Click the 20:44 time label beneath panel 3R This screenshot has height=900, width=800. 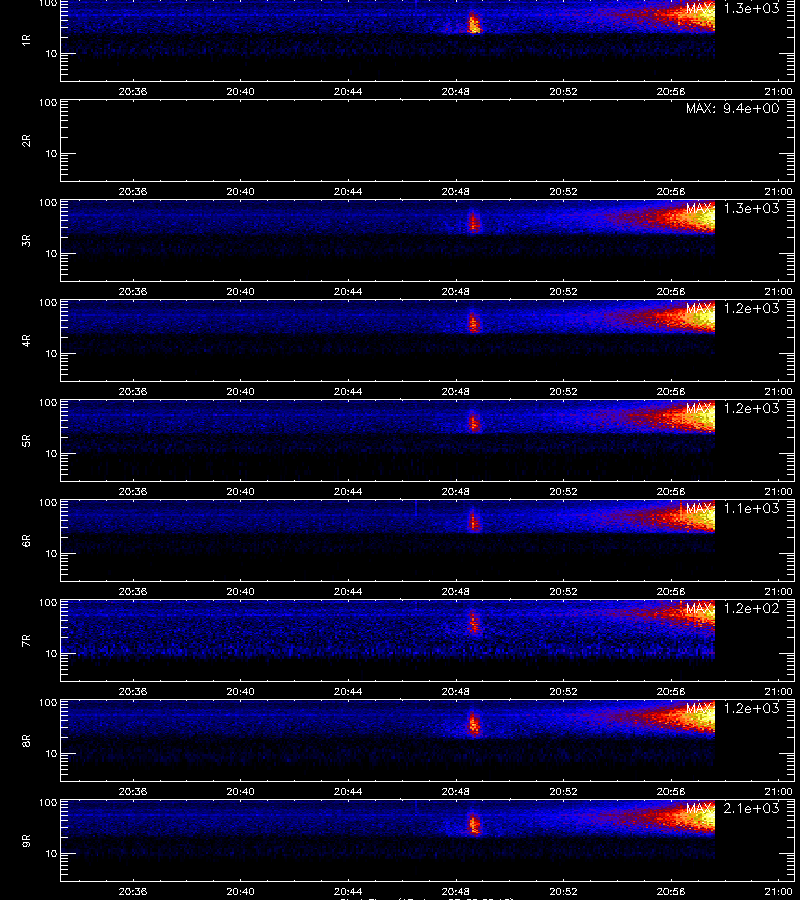click(x=348, y=291)
